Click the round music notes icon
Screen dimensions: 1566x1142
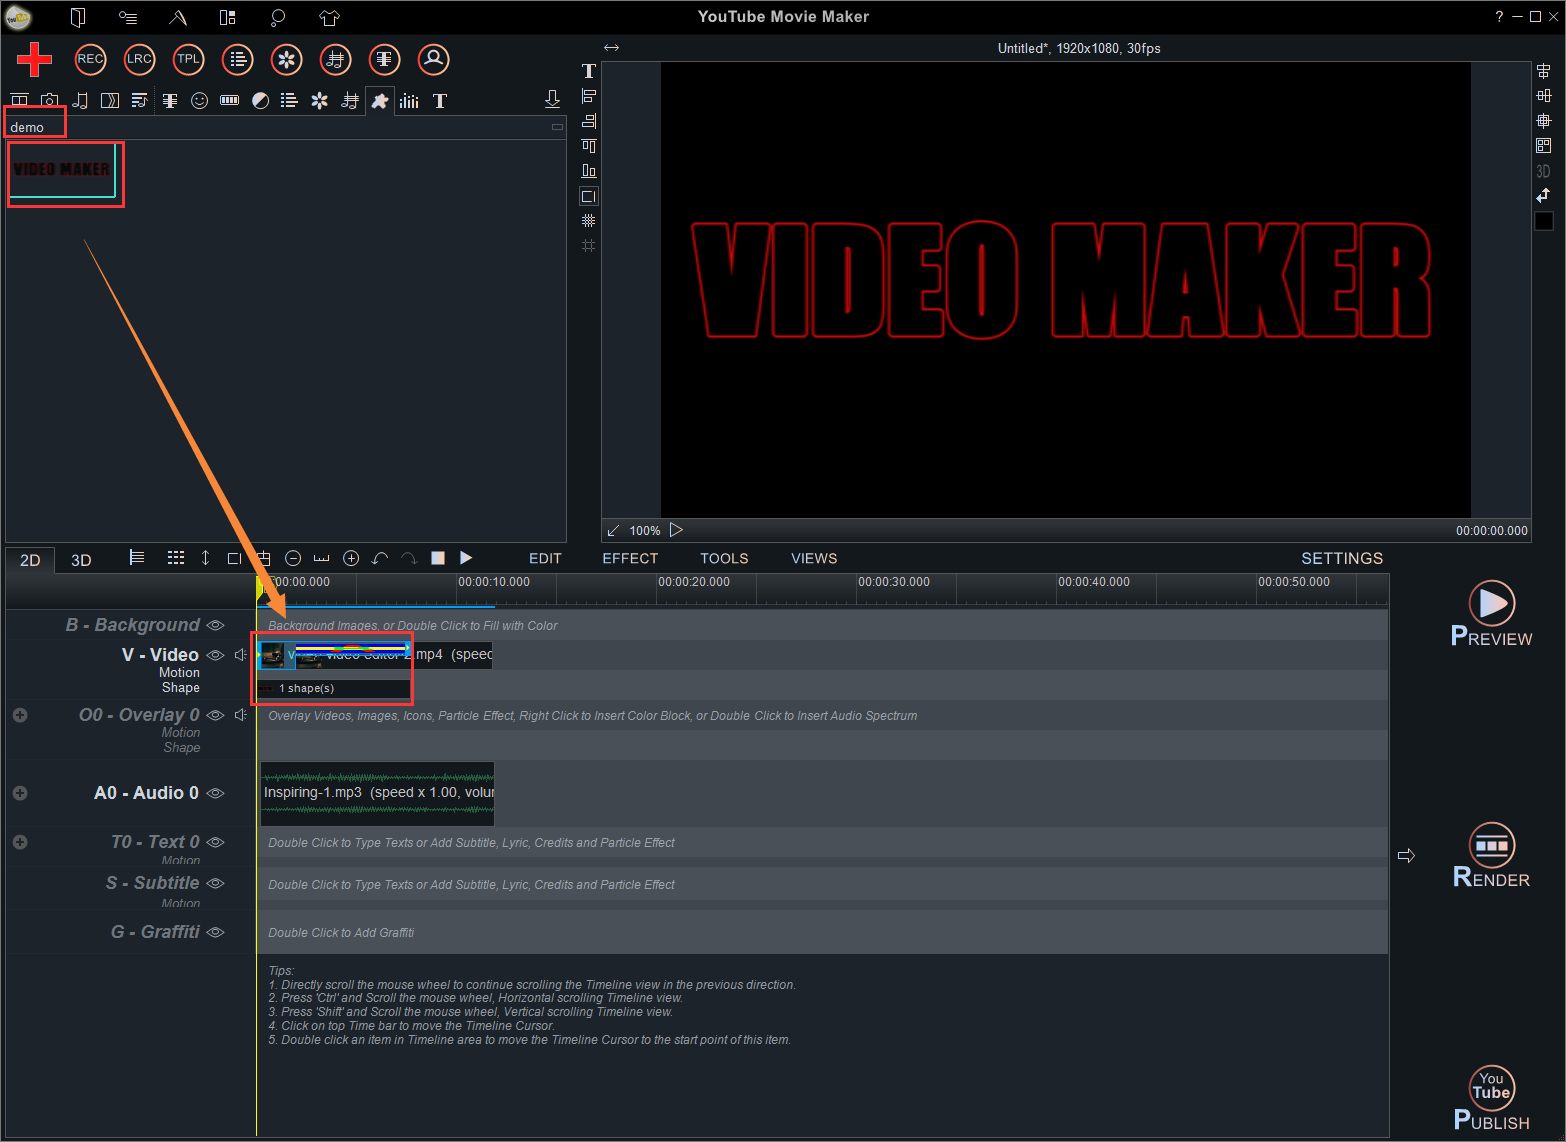[x=335, y=59]
